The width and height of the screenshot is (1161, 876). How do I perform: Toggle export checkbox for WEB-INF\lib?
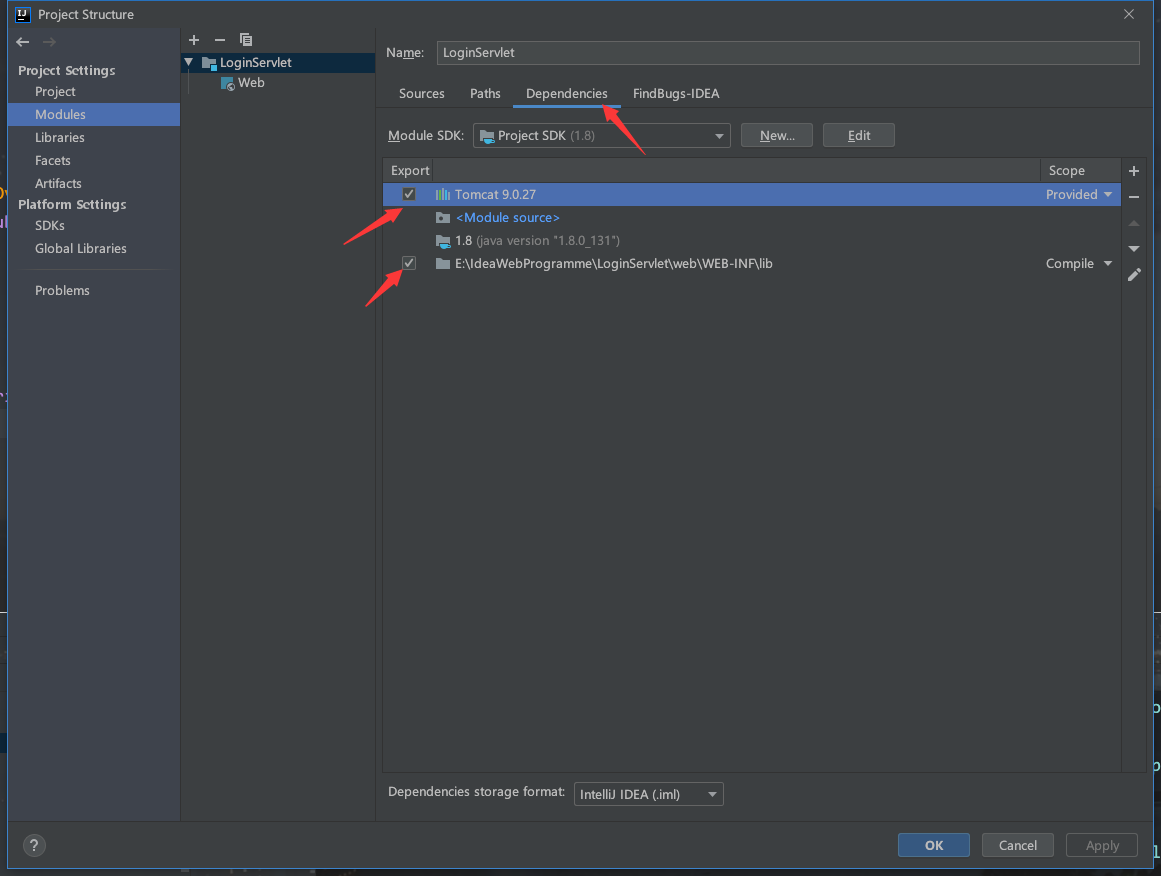click(409, 263)
